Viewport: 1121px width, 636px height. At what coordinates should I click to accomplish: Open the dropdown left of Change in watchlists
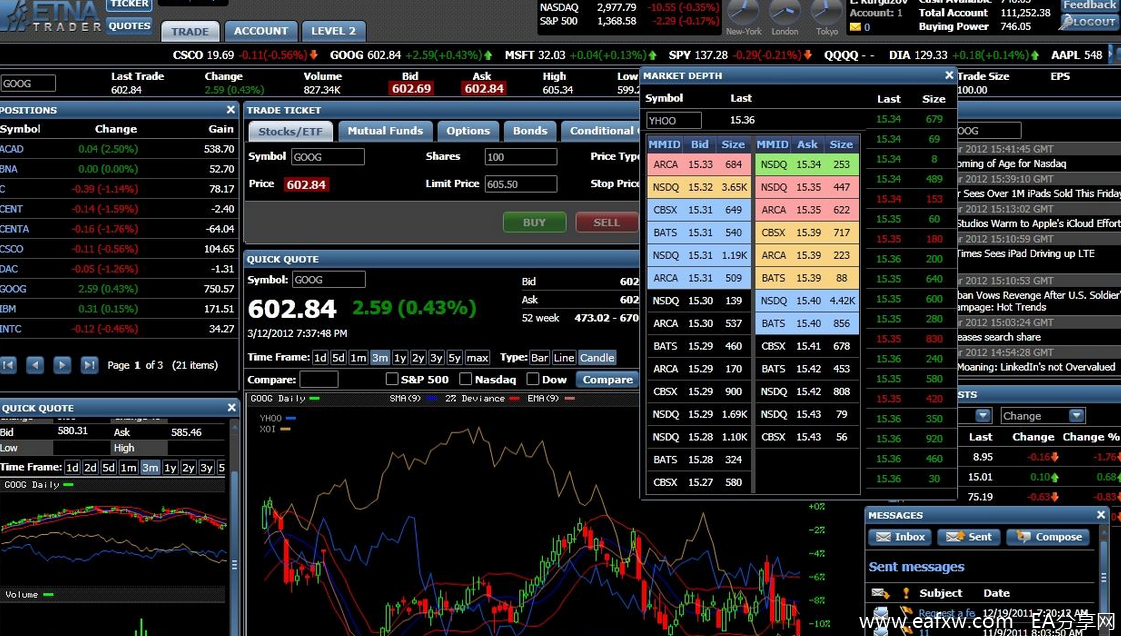pyautogui.click(x=983, y=416)
